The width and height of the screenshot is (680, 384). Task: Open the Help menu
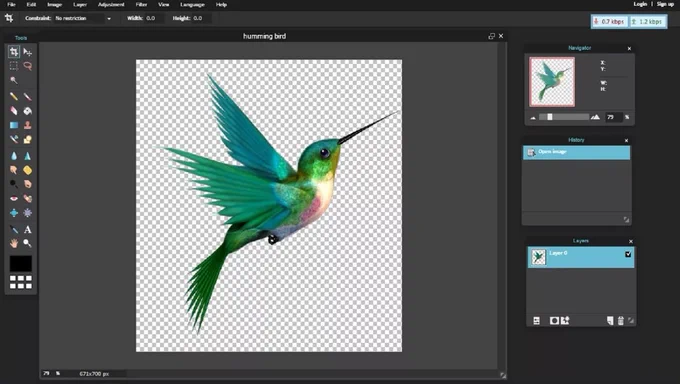(x=221, y=4)
